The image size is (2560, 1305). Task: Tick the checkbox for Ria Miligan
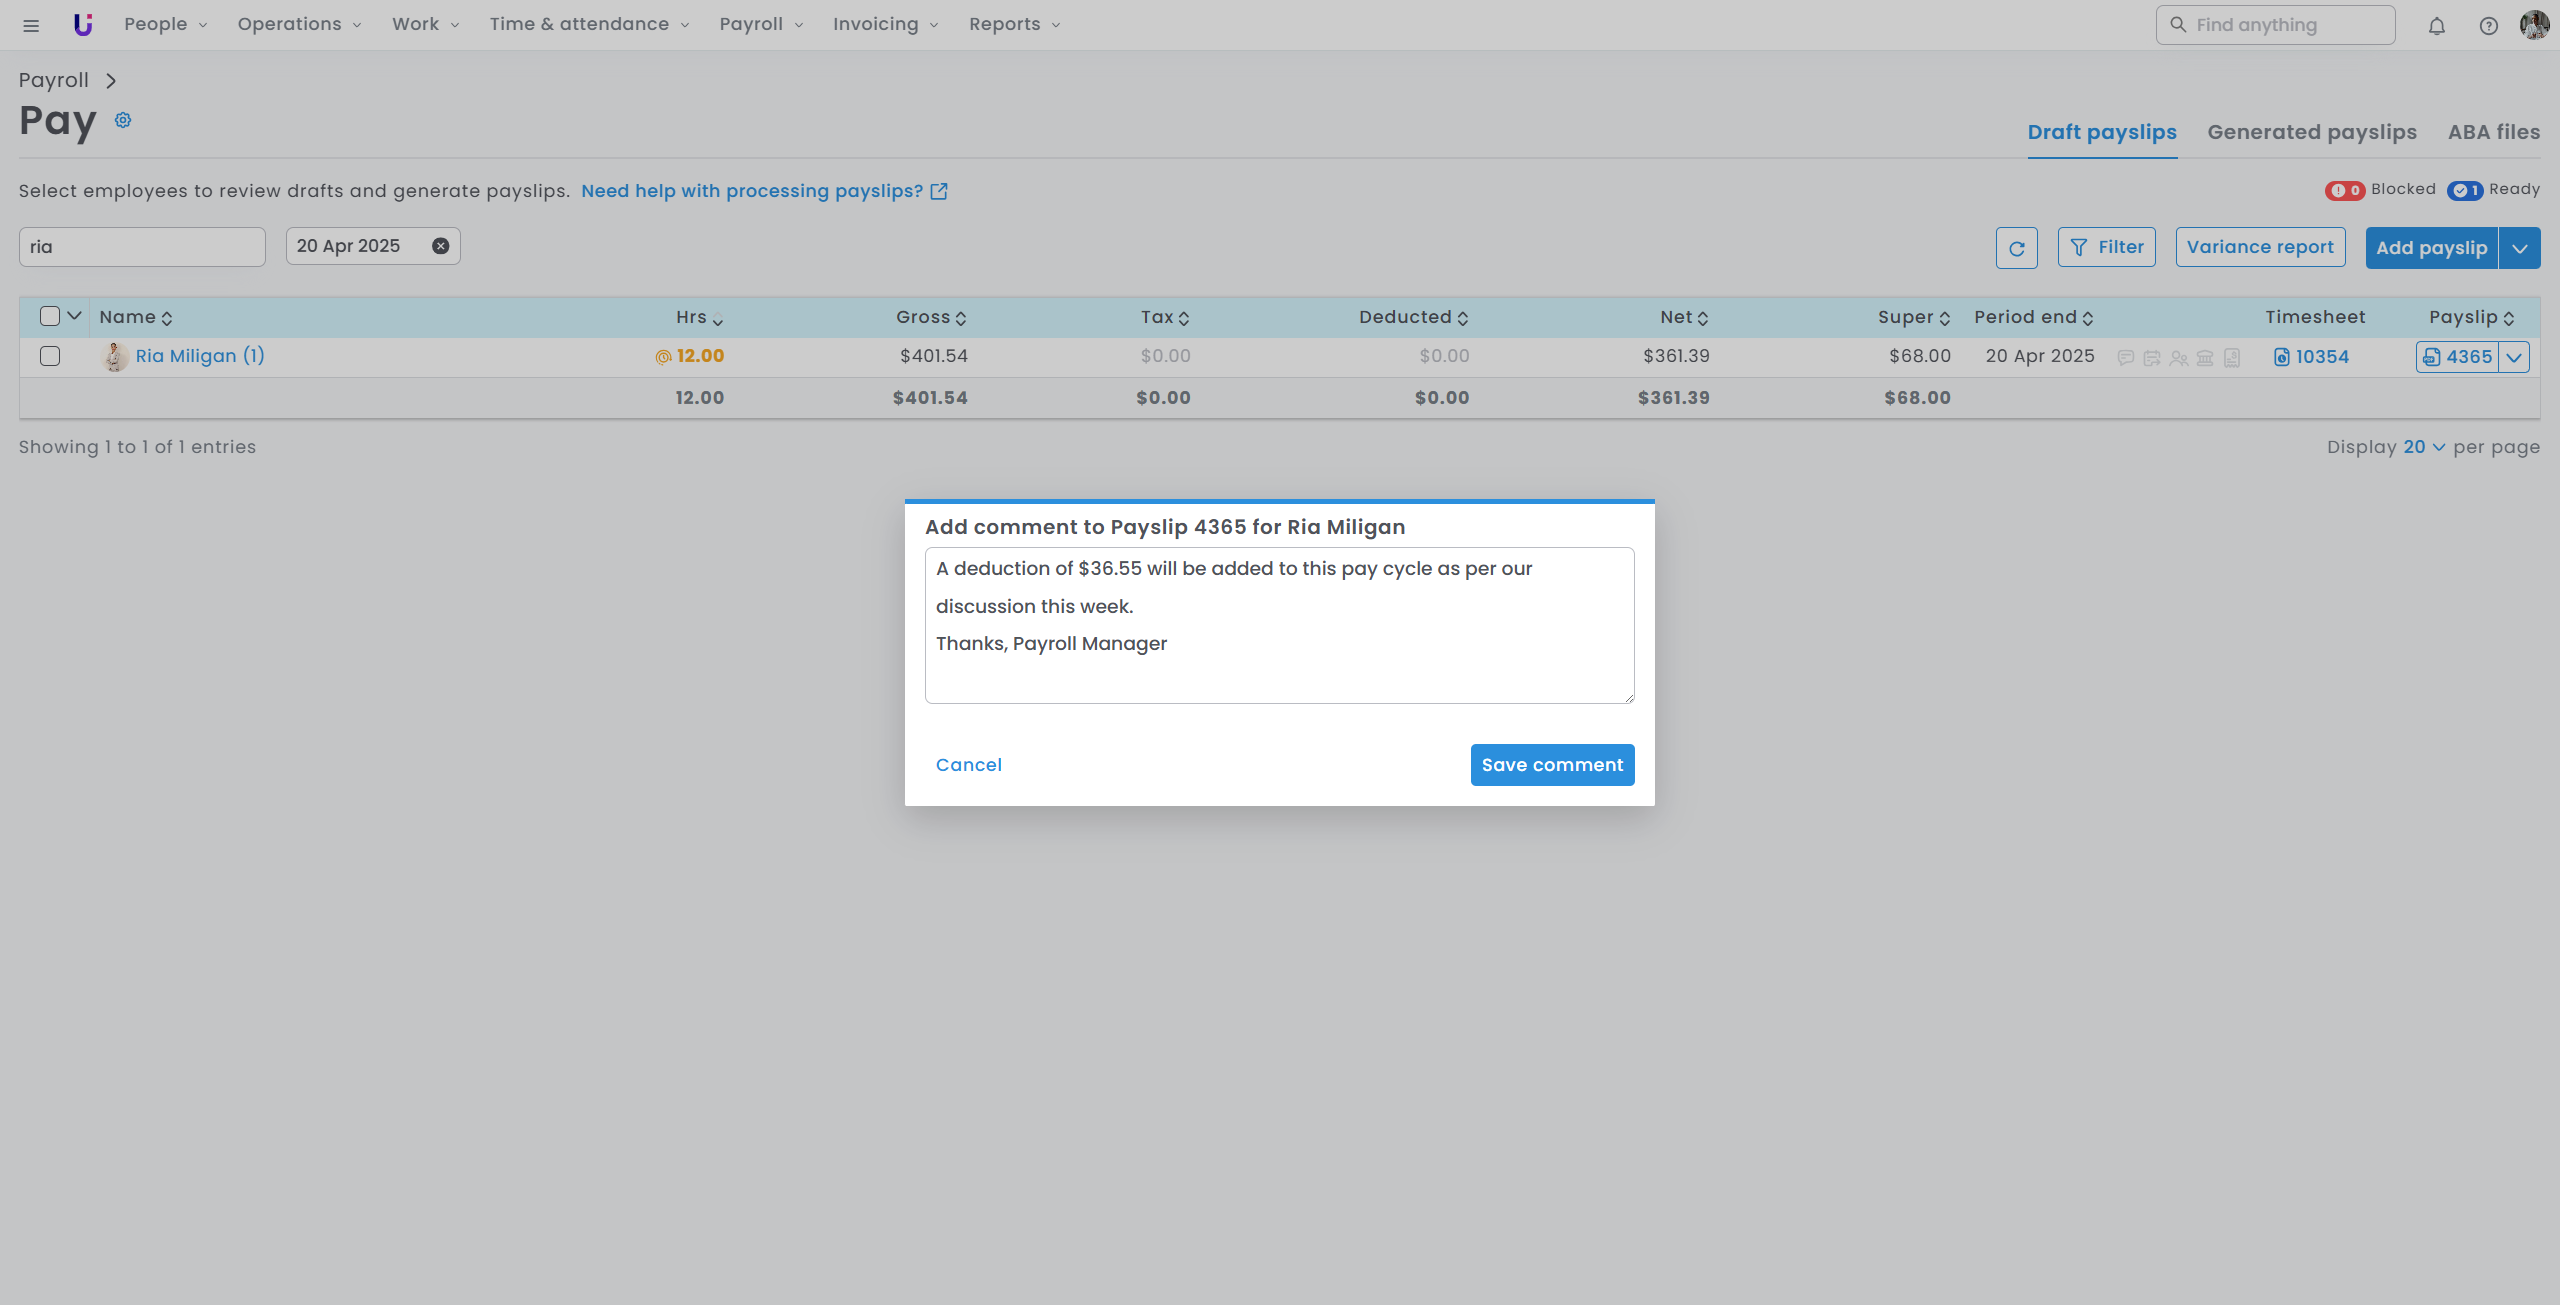[50, 356]
